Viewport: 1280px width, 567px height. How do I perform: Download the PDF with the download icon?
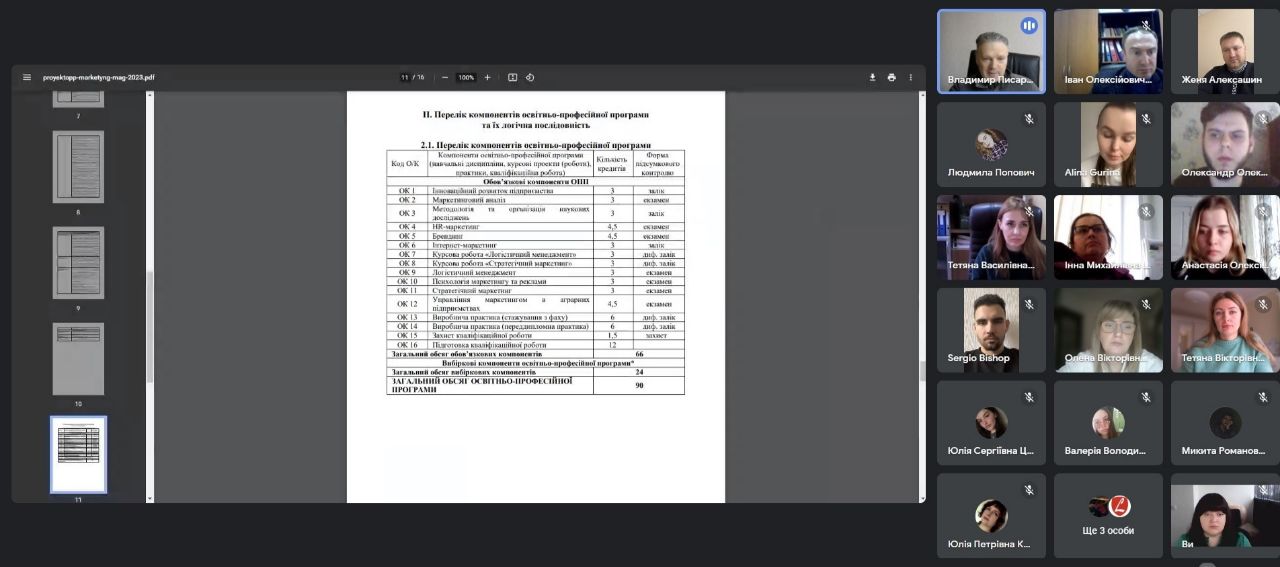(872, 77)
